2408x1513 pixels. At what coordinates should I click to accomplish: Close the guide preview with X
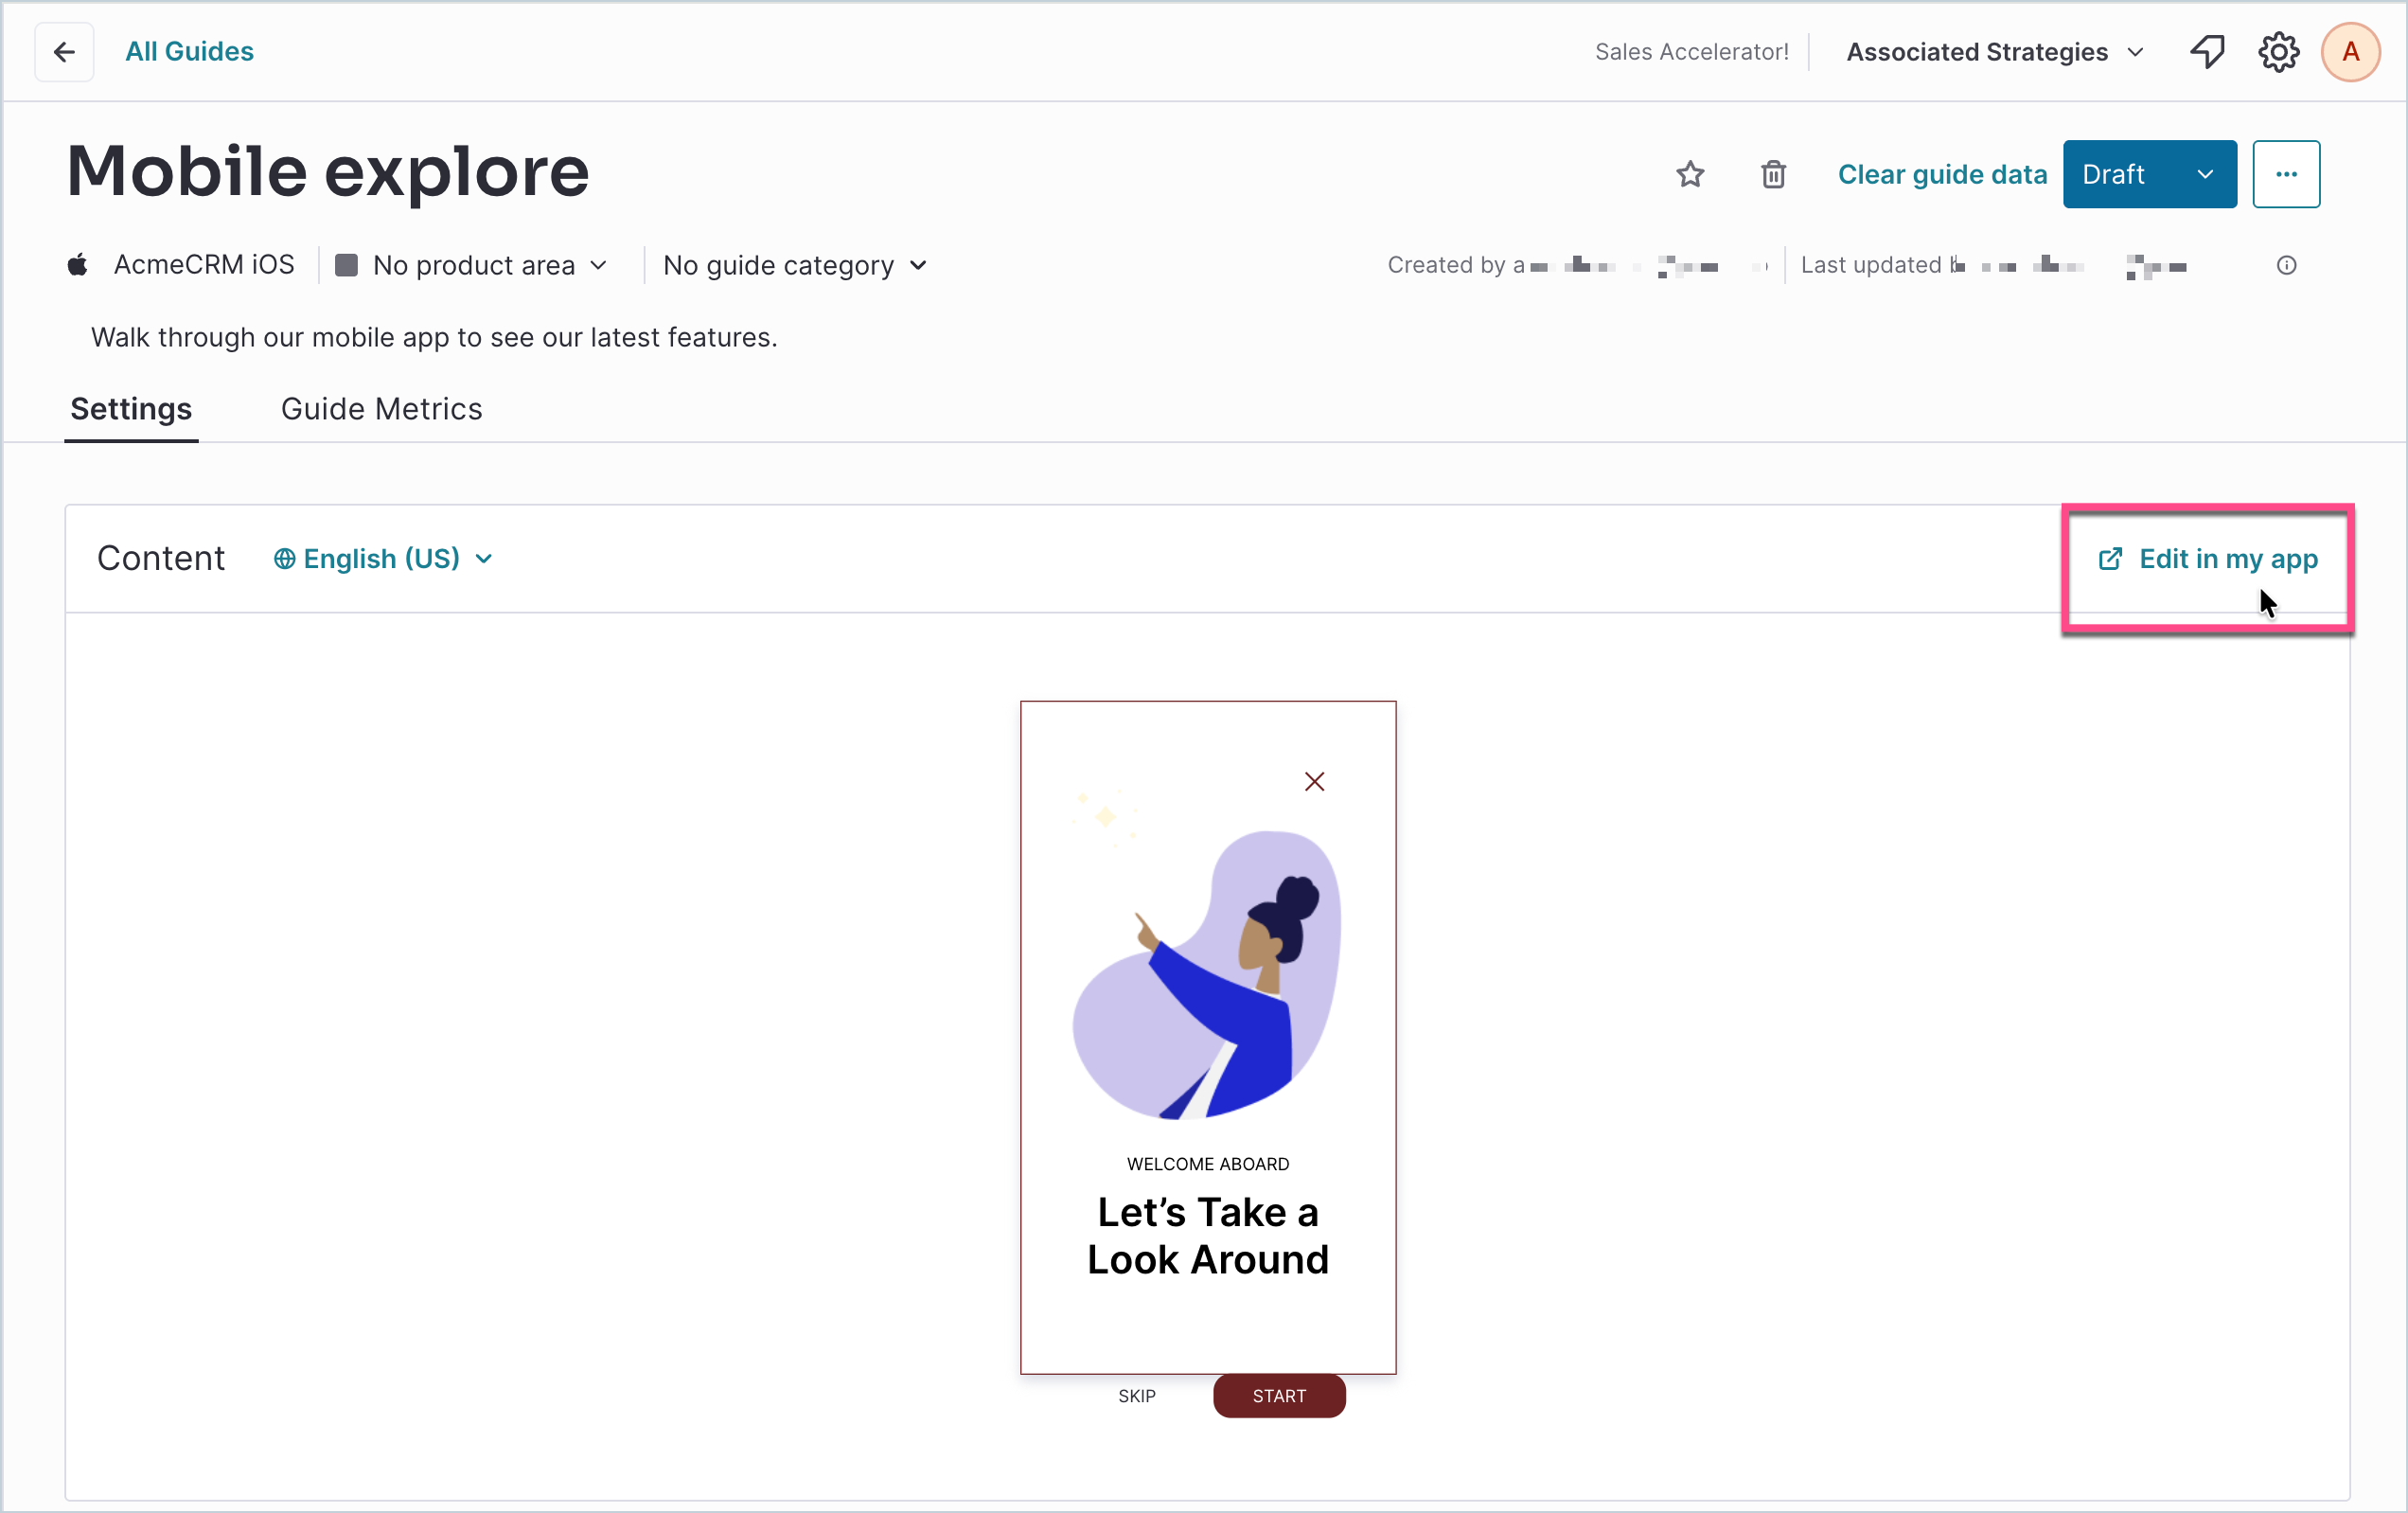(1314, 782)
